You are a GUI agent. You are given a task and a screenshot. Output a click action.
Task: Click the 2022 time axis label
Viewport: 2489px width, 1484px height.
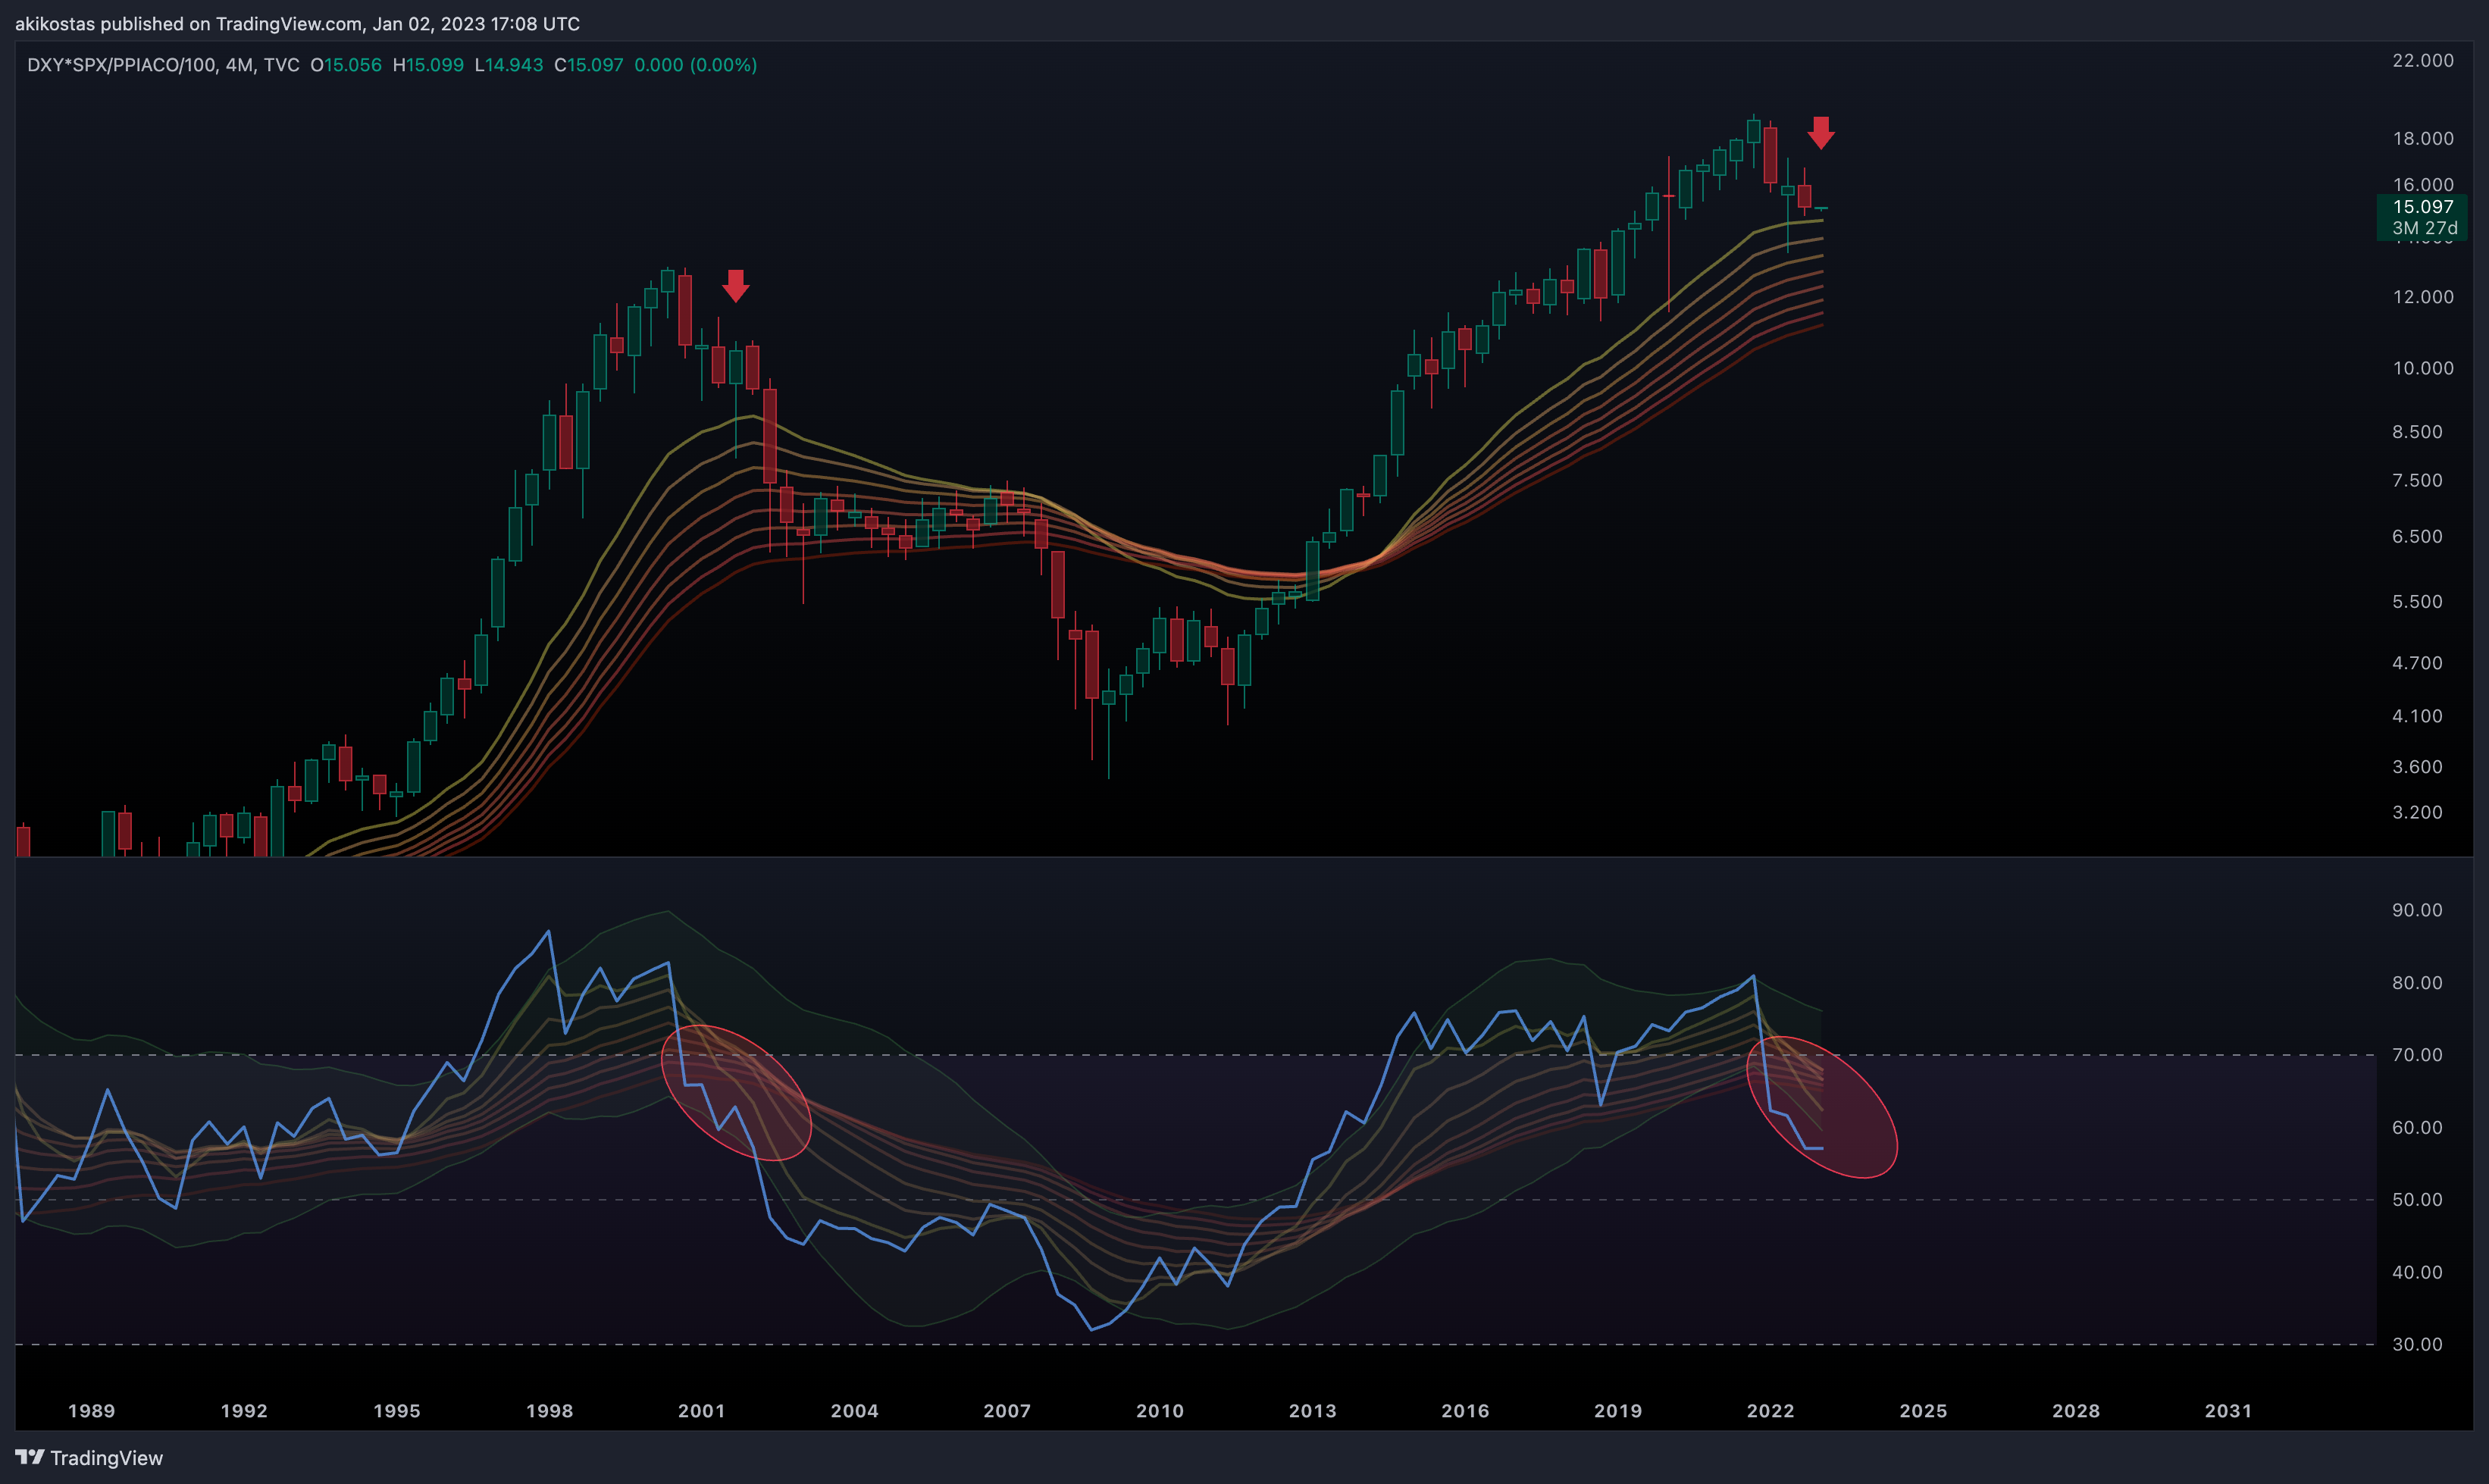point(1771,1411)
